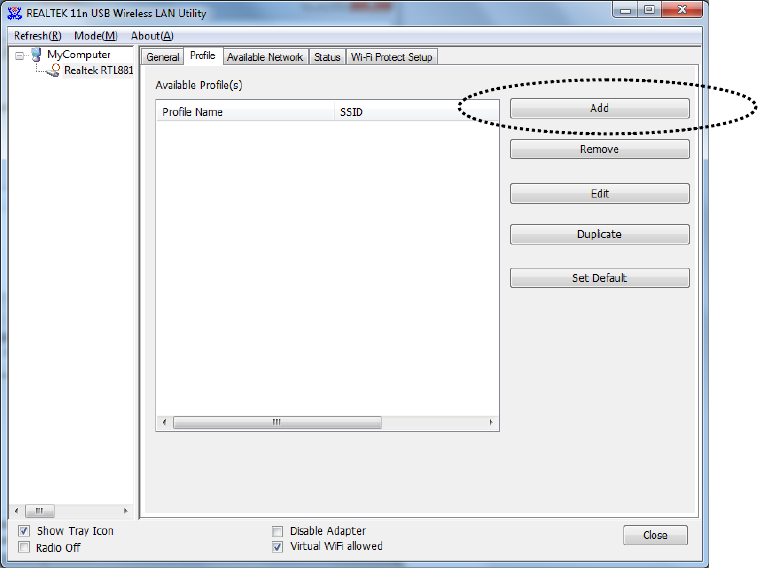The width and height of the screenshot is (758, 568).
Task: Click the profile list scroll right arrow
Action: click(x=491, y=422)
